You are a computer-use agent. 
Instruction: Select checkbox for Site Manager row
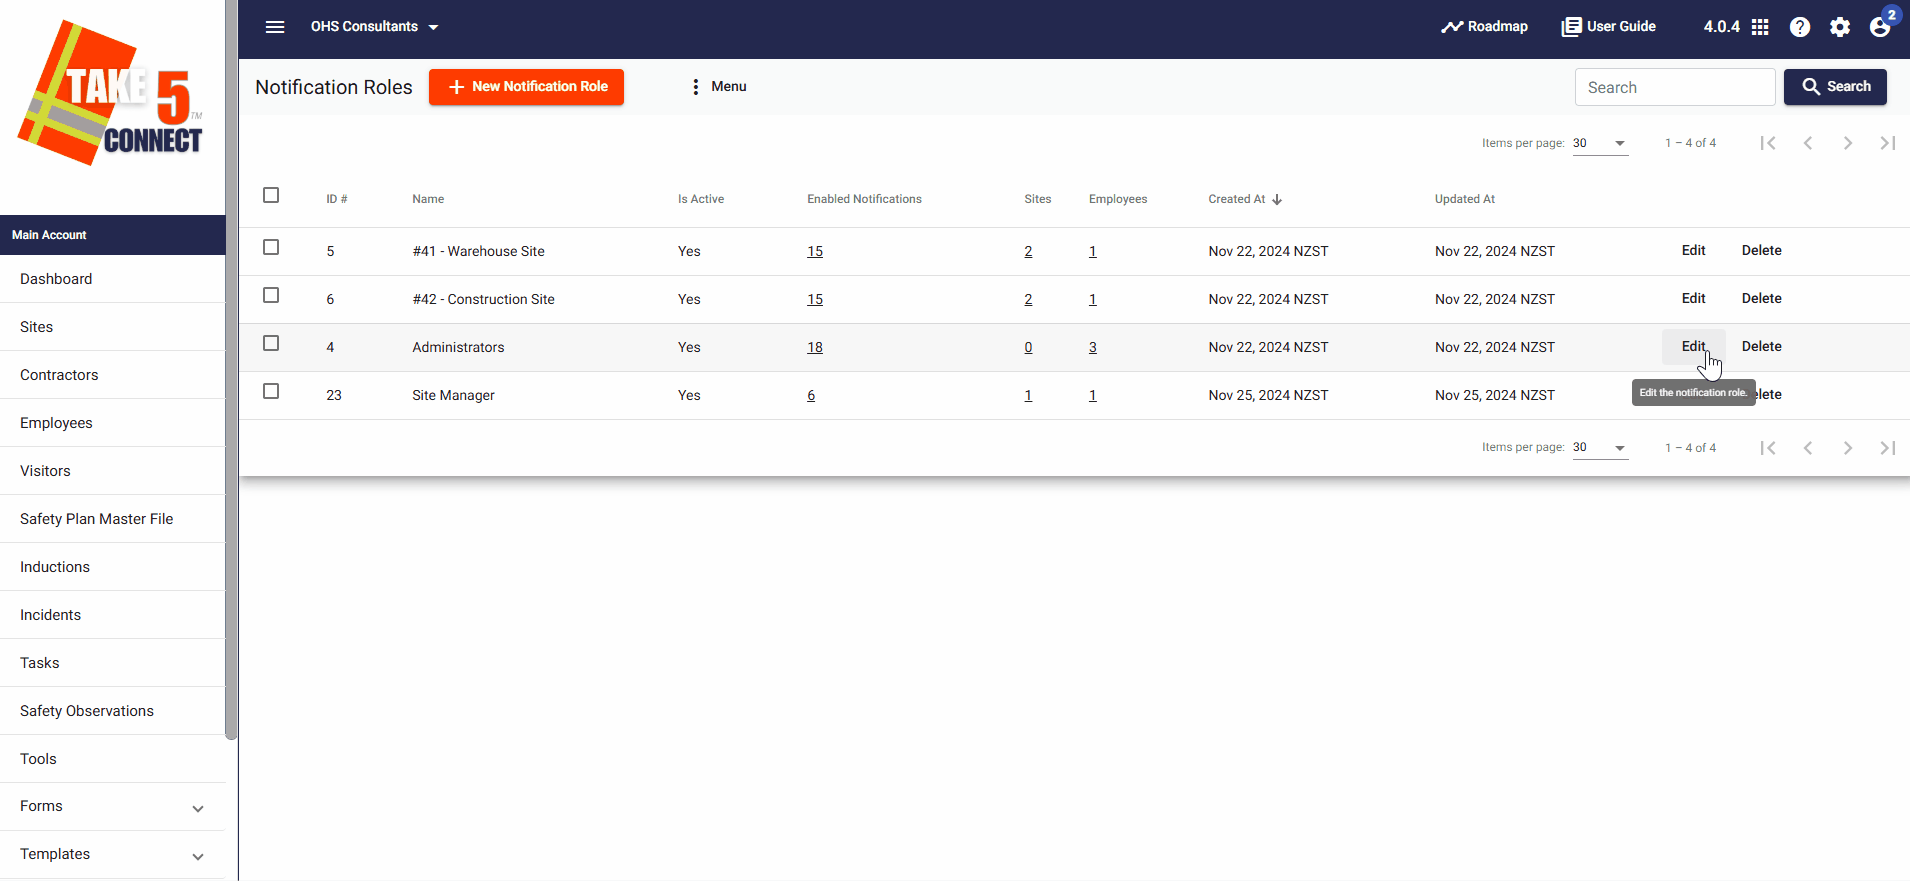click(271, 391)
